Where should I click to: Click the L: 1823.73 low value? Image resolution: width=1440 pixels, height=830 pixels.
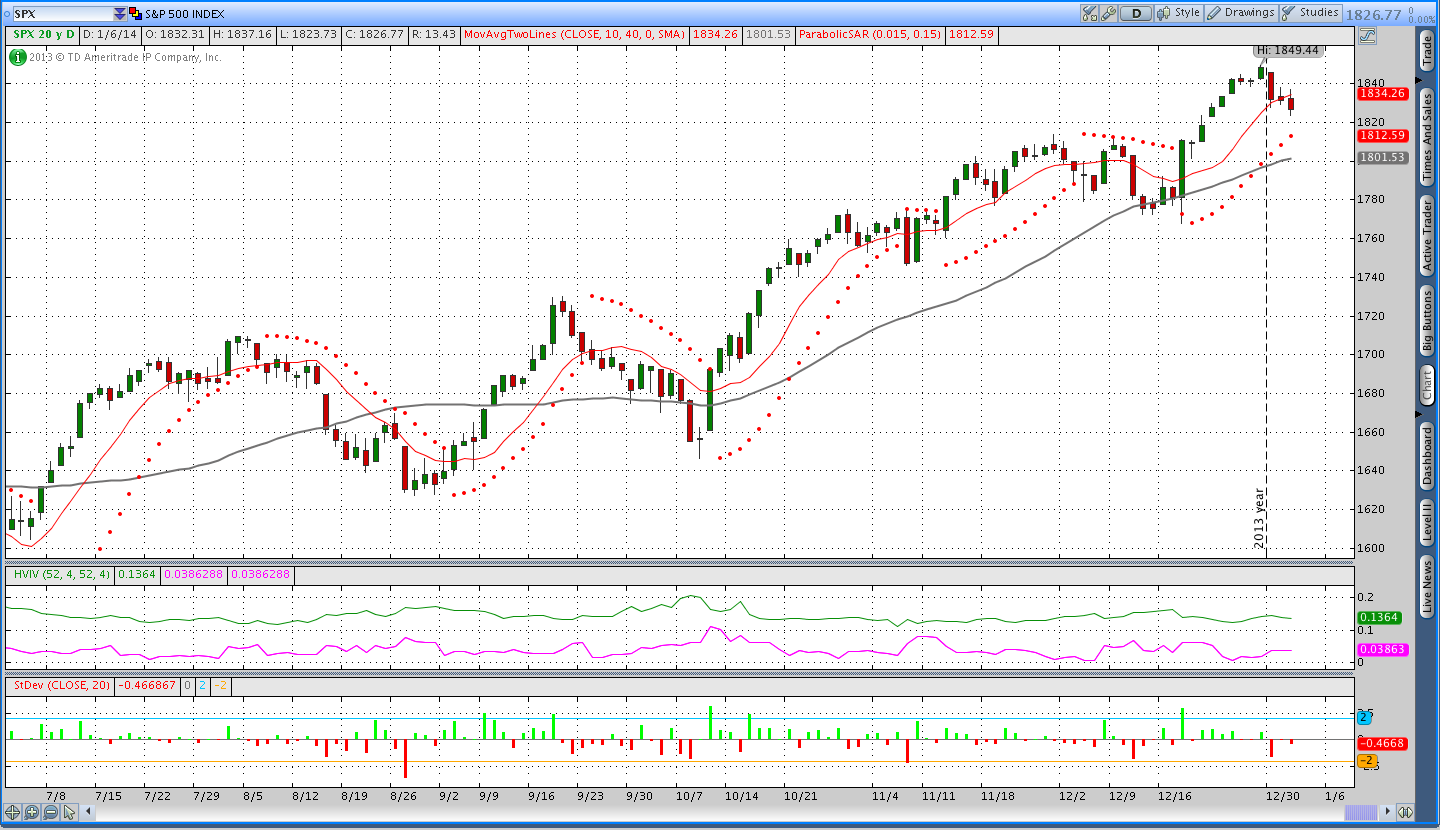click(308, 34)
